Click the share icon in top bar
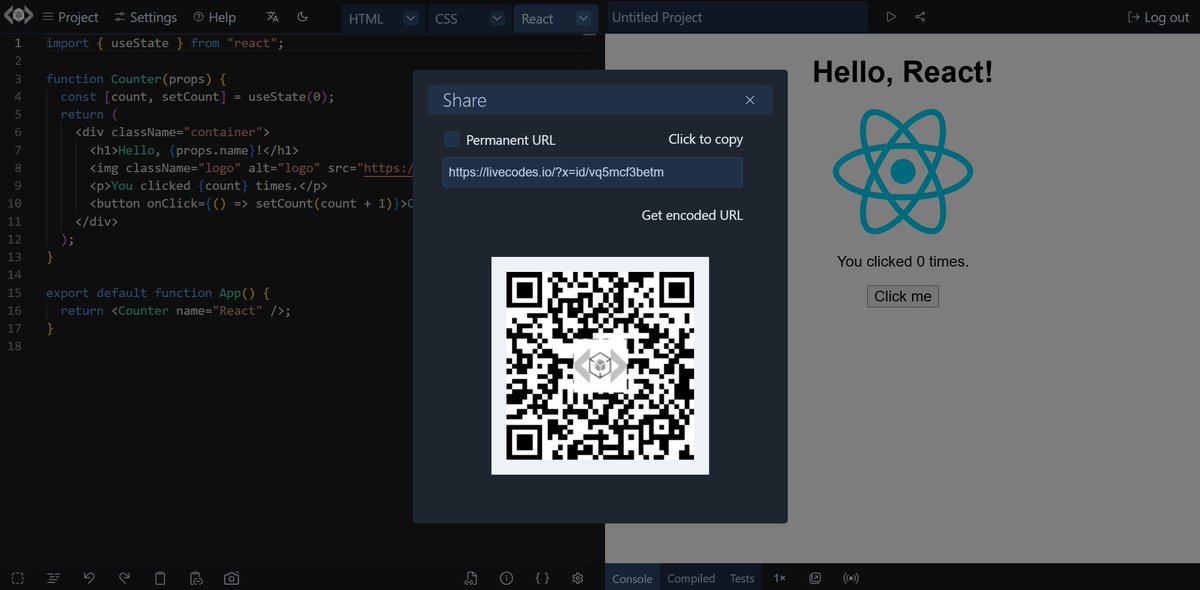 point(920,17)
